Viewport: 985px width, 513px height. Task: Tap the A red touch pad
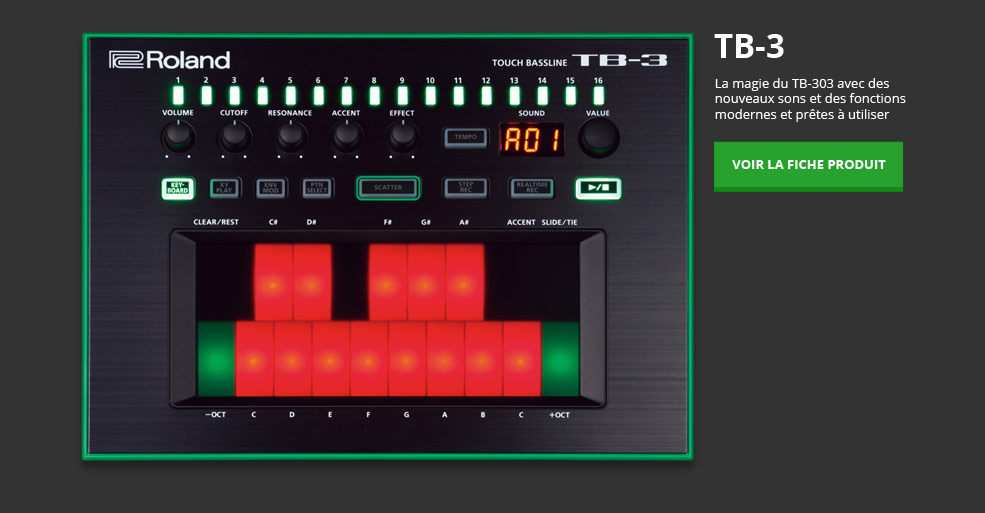[x=445, y=359]
